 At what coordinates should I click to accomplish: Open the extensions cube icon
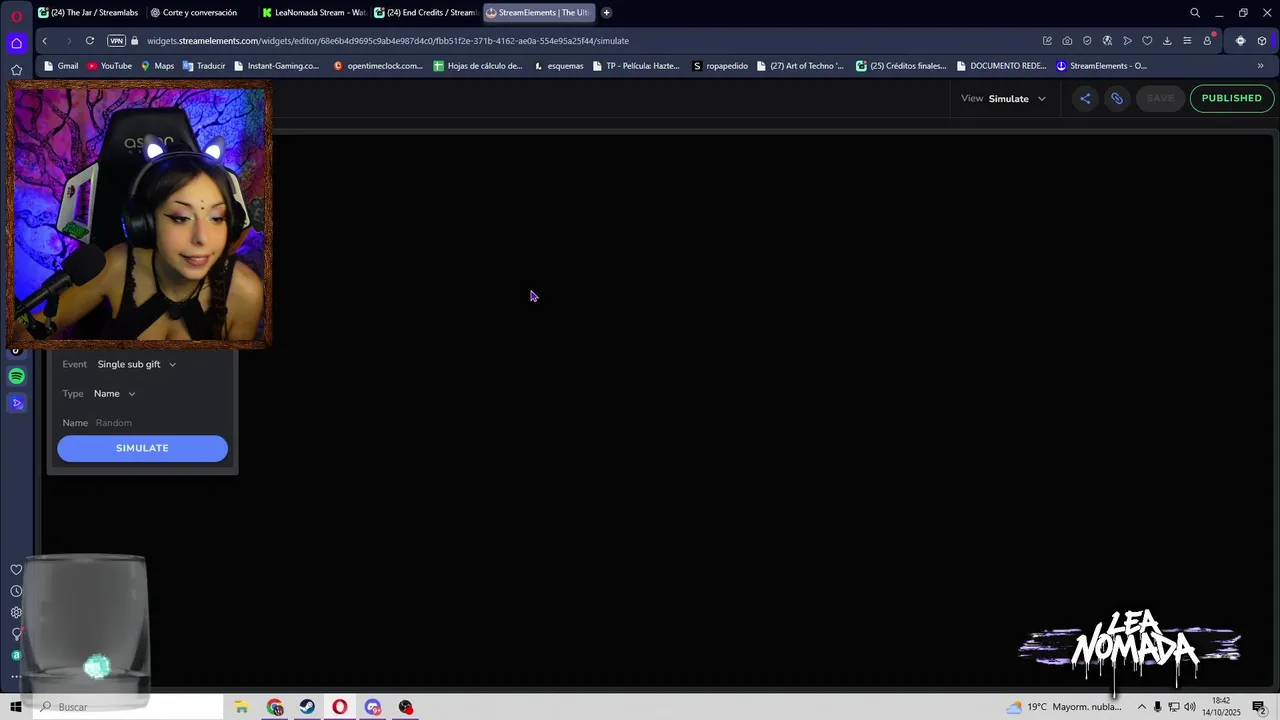coord(1262,41)
